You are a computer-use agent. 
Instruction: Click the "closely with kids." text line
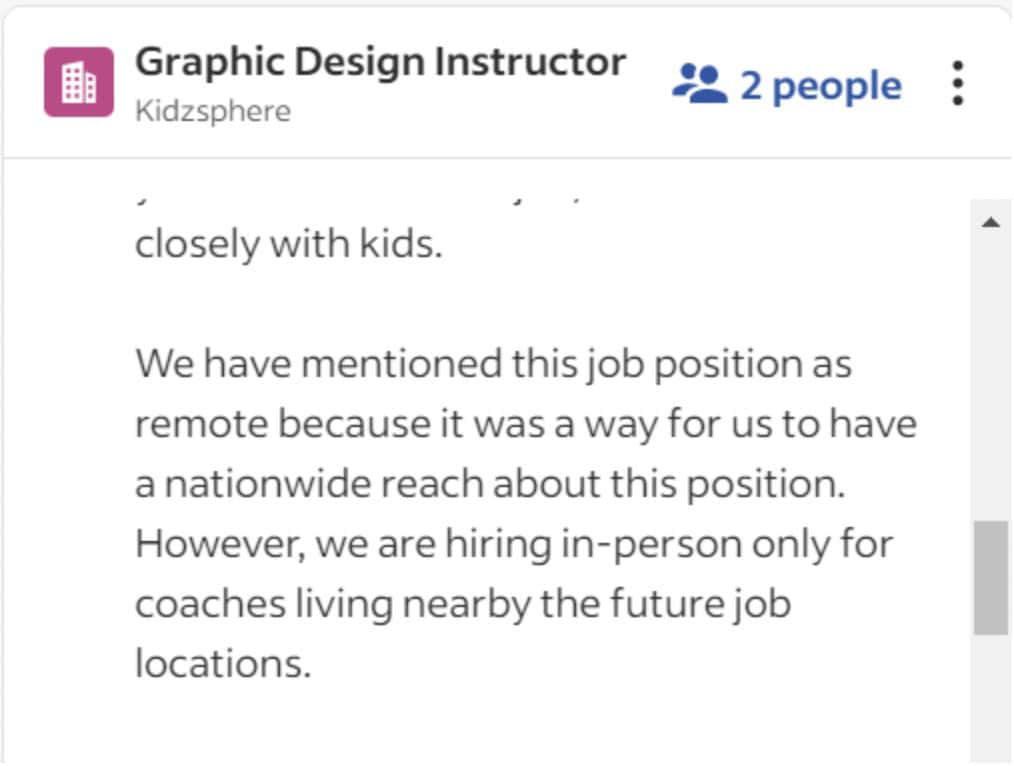[288, 245]
